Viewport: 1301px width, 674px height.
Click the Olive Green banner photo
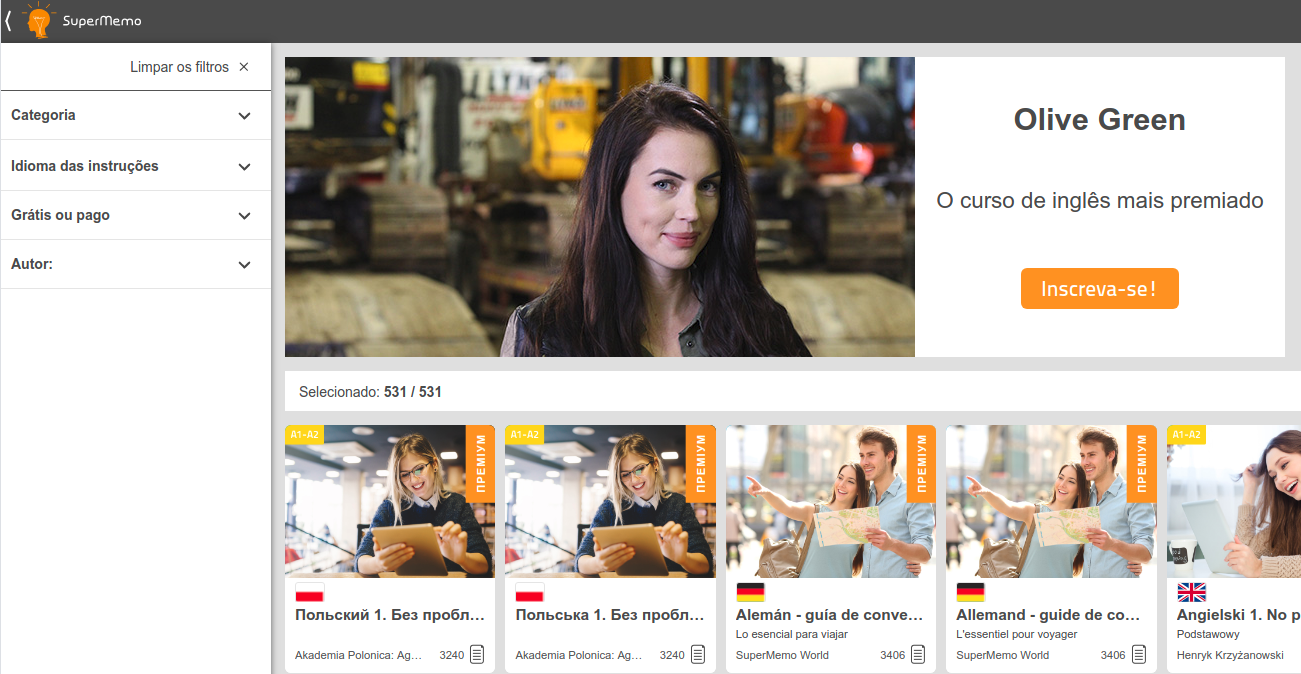[599, 207]
